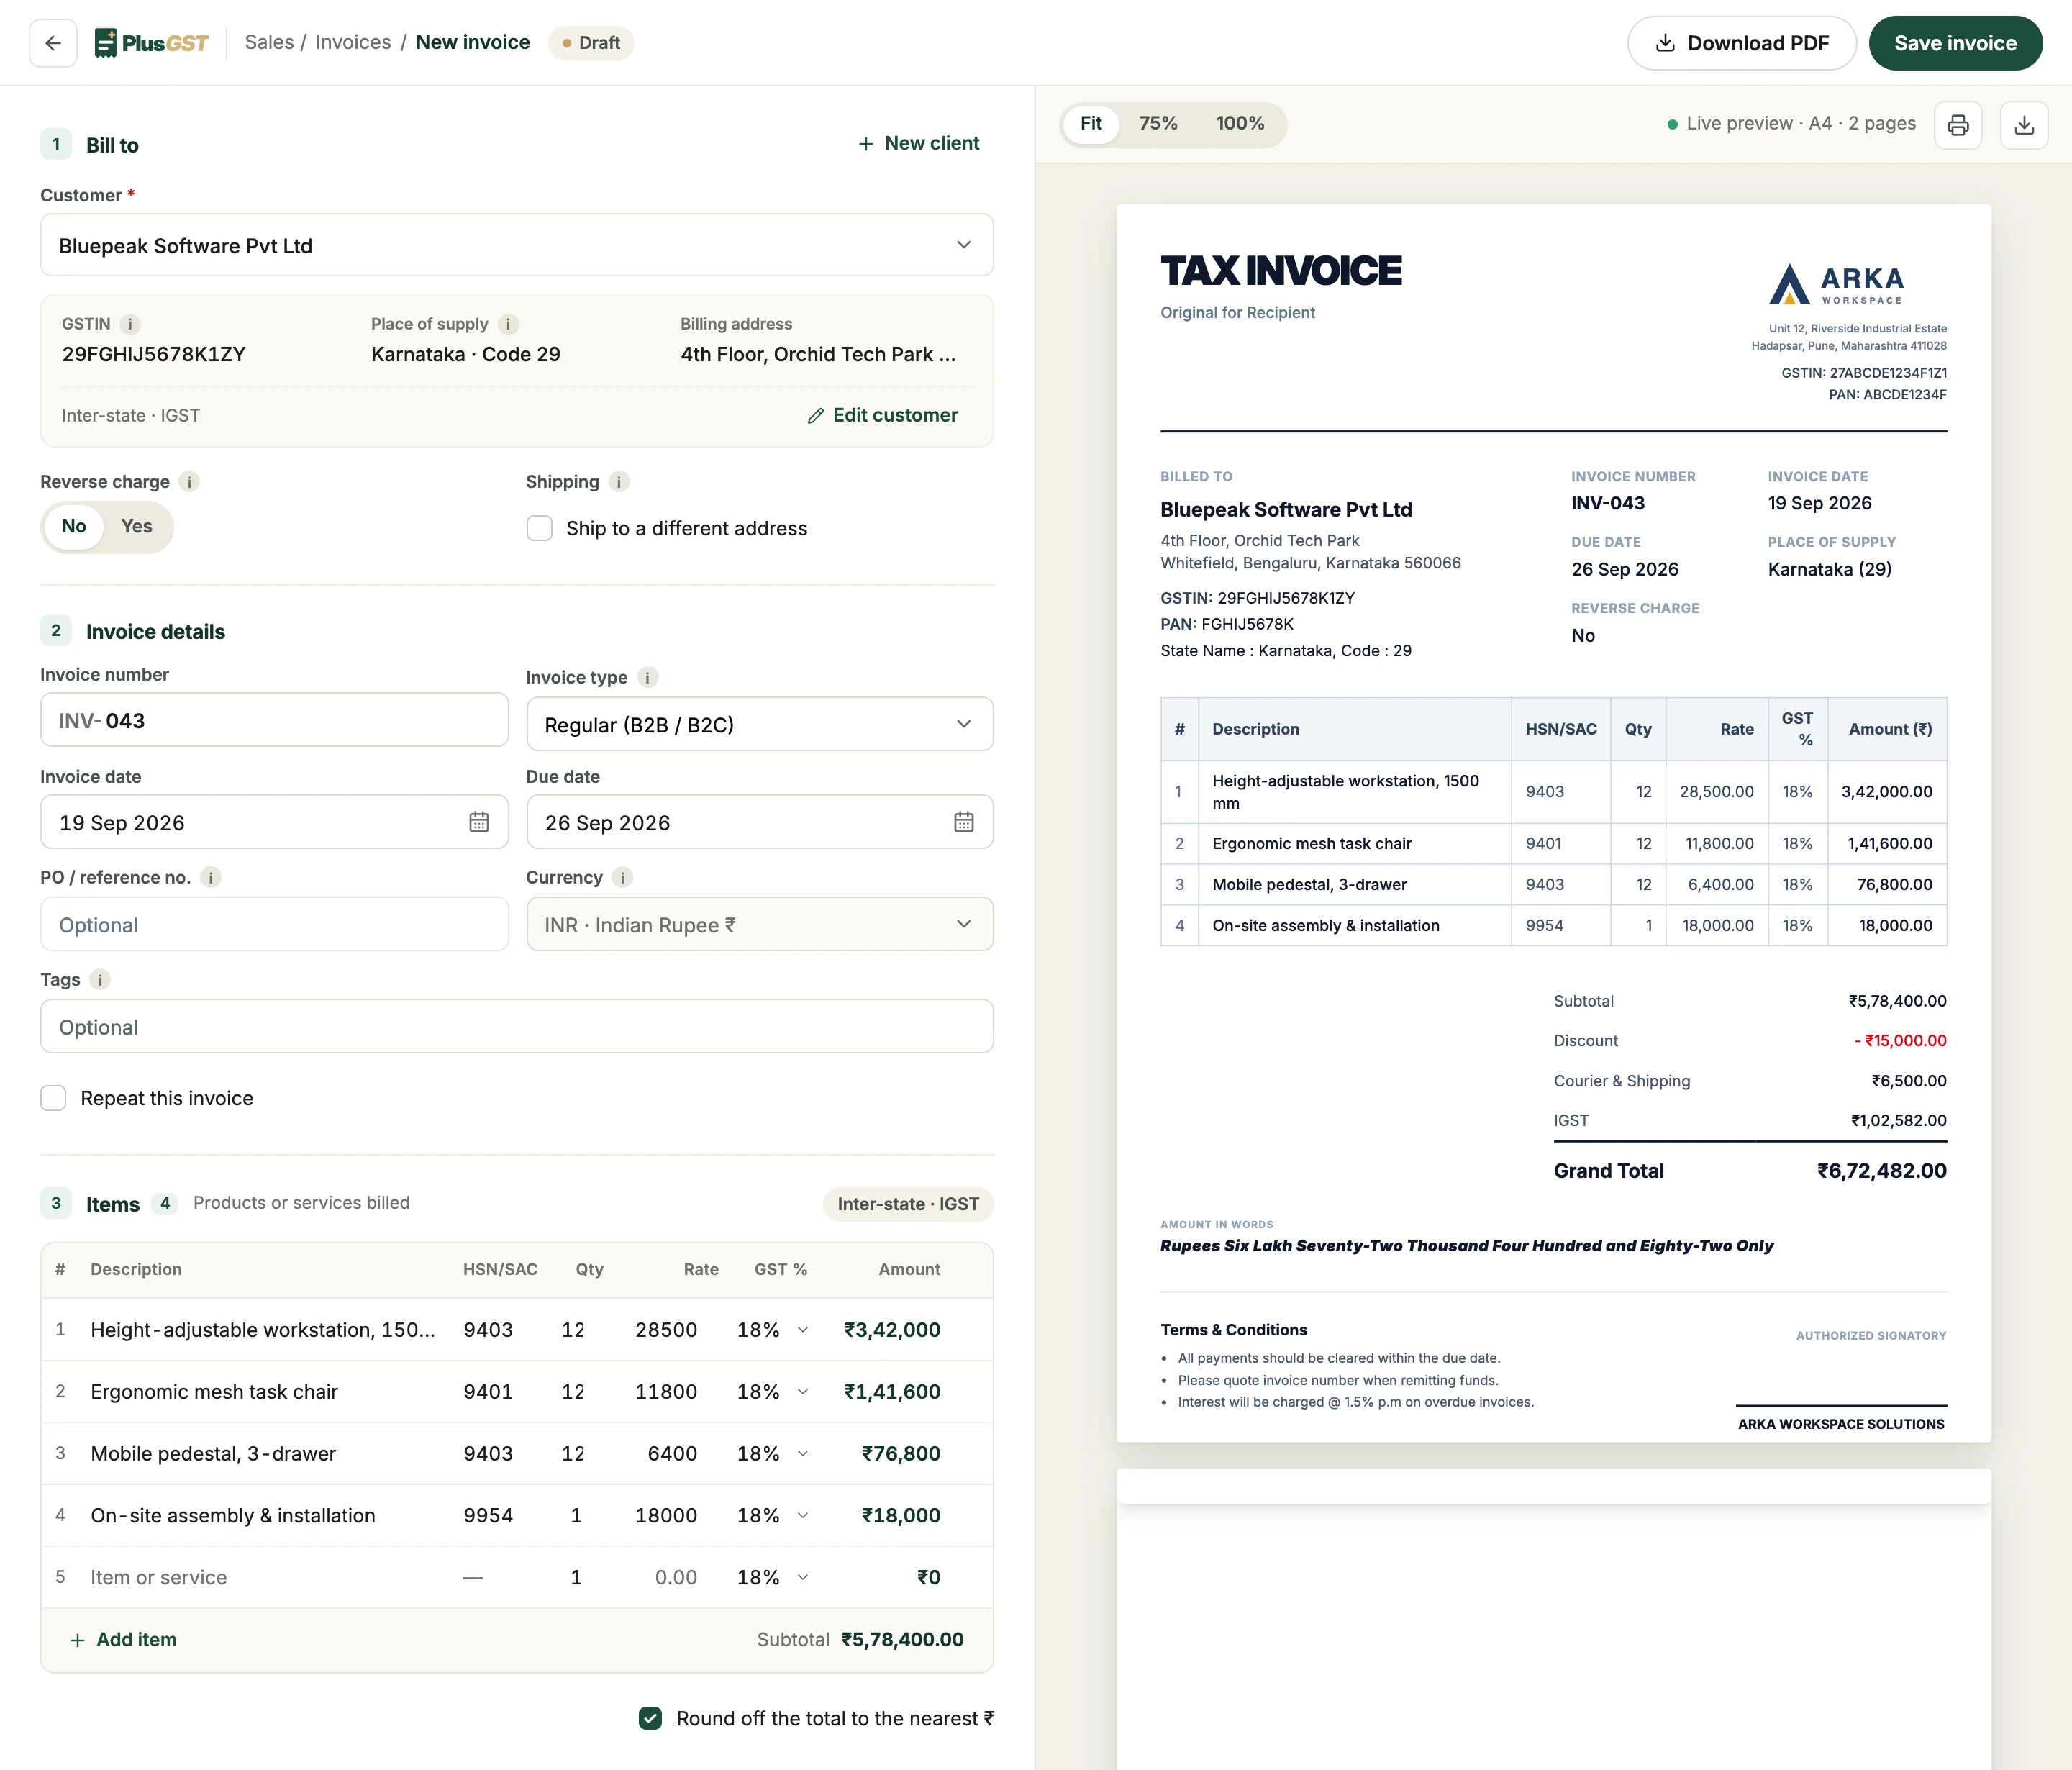The image size is (2072, 1770).
Task: Open the Customer dropdown
Action: (517, 245)
